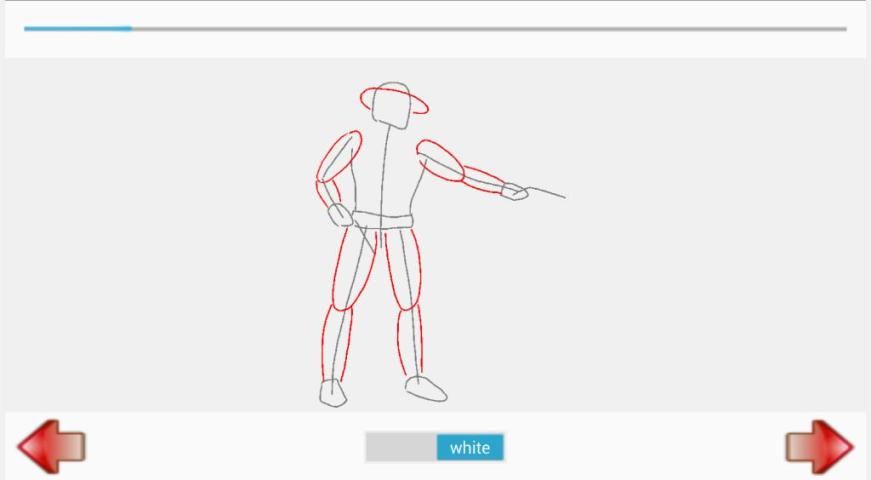Click the gray half of the background toggle
871x480 pixels.
[400, 447]
